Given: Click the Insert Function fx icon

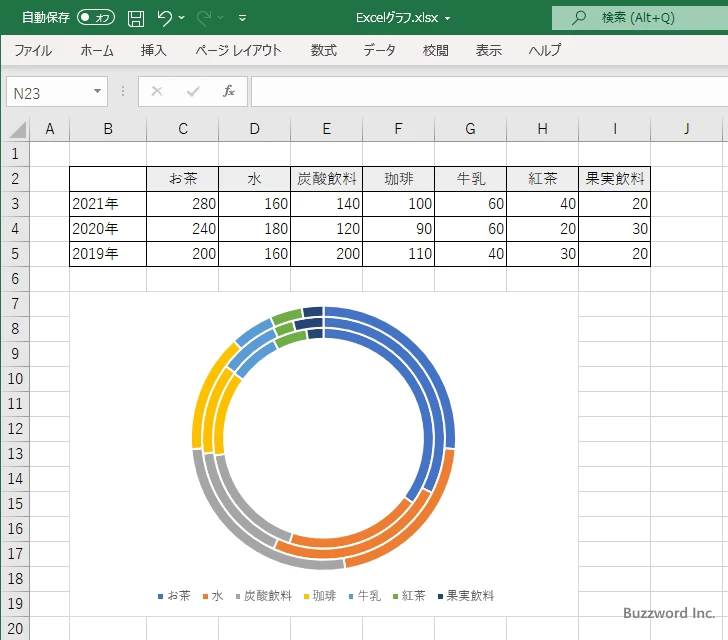Looking at the screenshot, I should pos(228,91).
